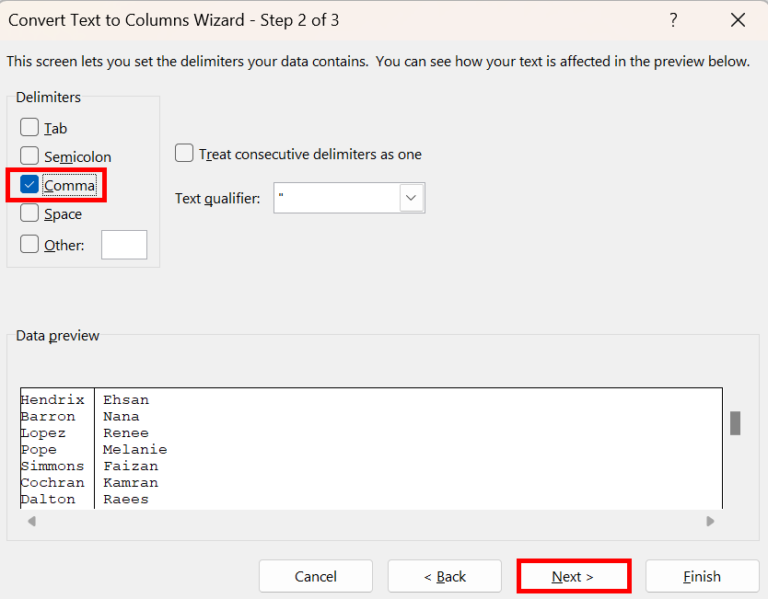Enable Treat consecutive delimiters as one
The height and width of the screenshot is (599, 768).
pyautogui.click(x=184, y=154)
